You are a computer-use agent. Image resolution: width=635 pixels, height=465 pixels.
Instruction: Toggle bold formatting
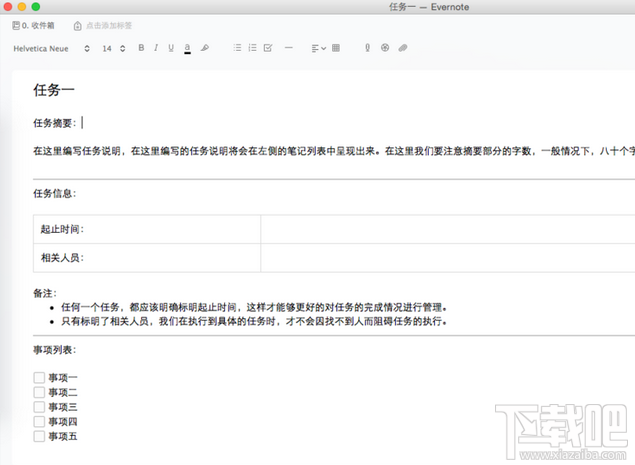141,48
